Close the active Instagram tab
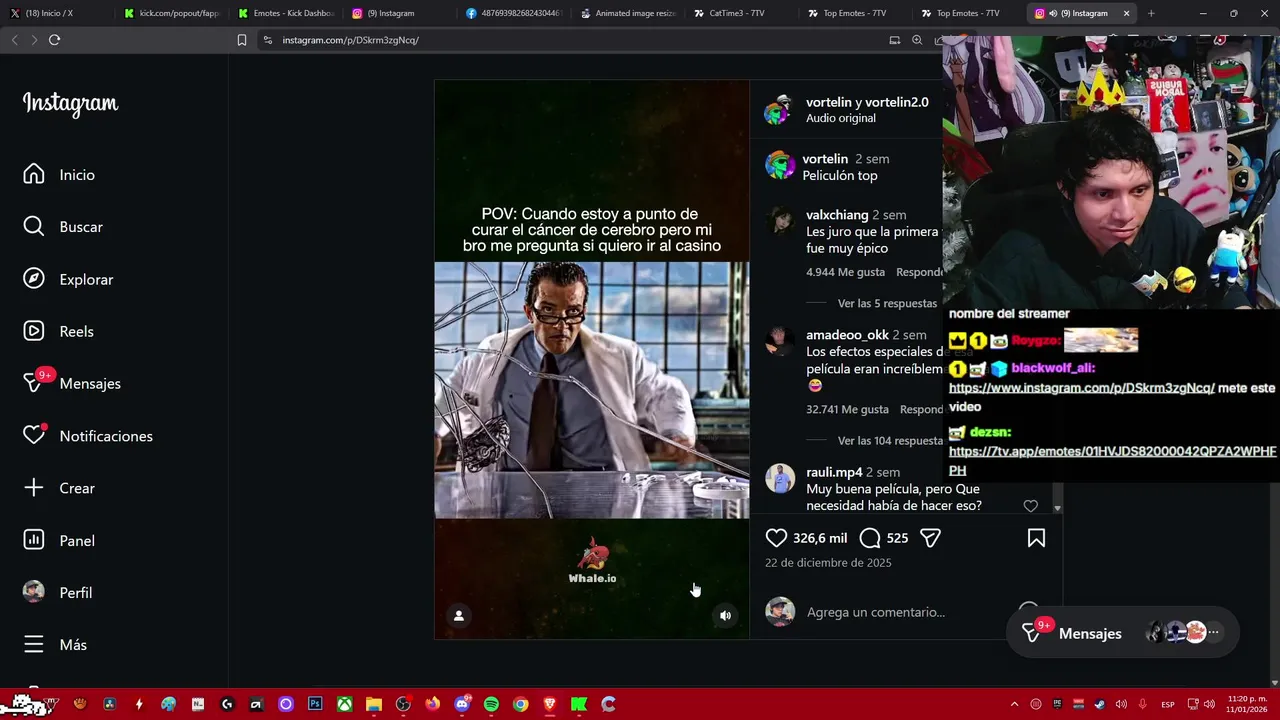This screenshot has width=1280, height=720. point(1126,13)
